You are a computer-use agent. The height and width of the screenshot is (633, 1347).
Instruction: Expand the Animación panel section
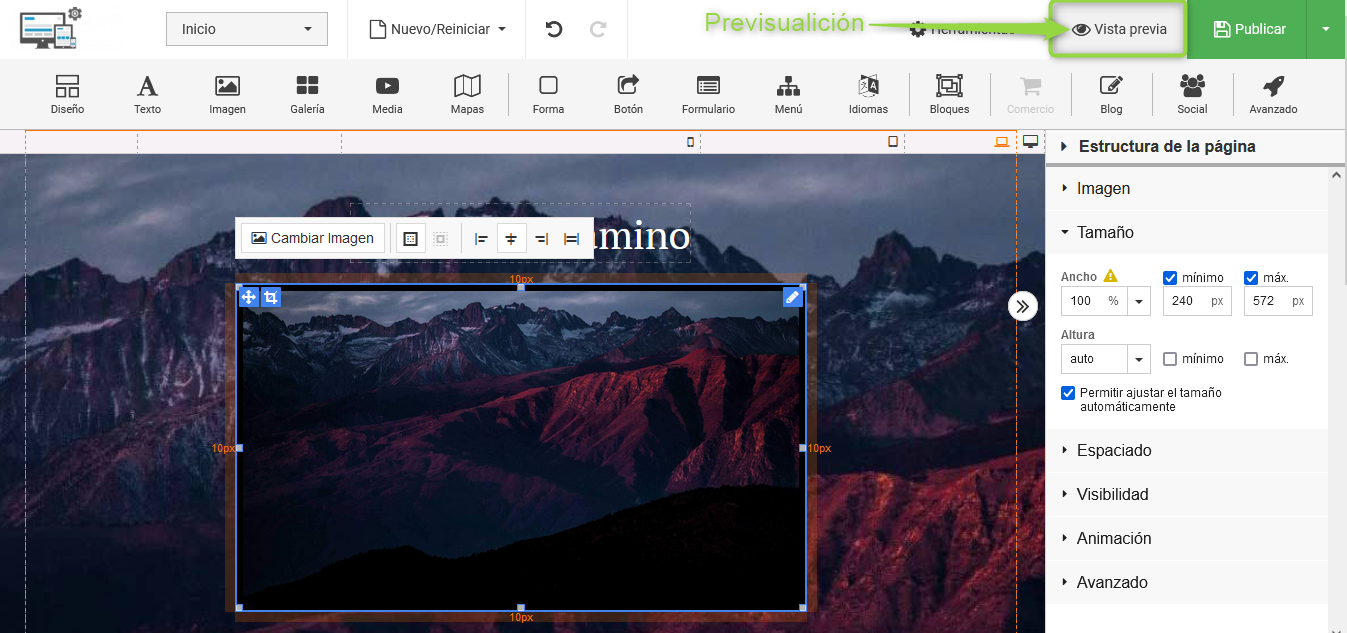(1114, 538)
